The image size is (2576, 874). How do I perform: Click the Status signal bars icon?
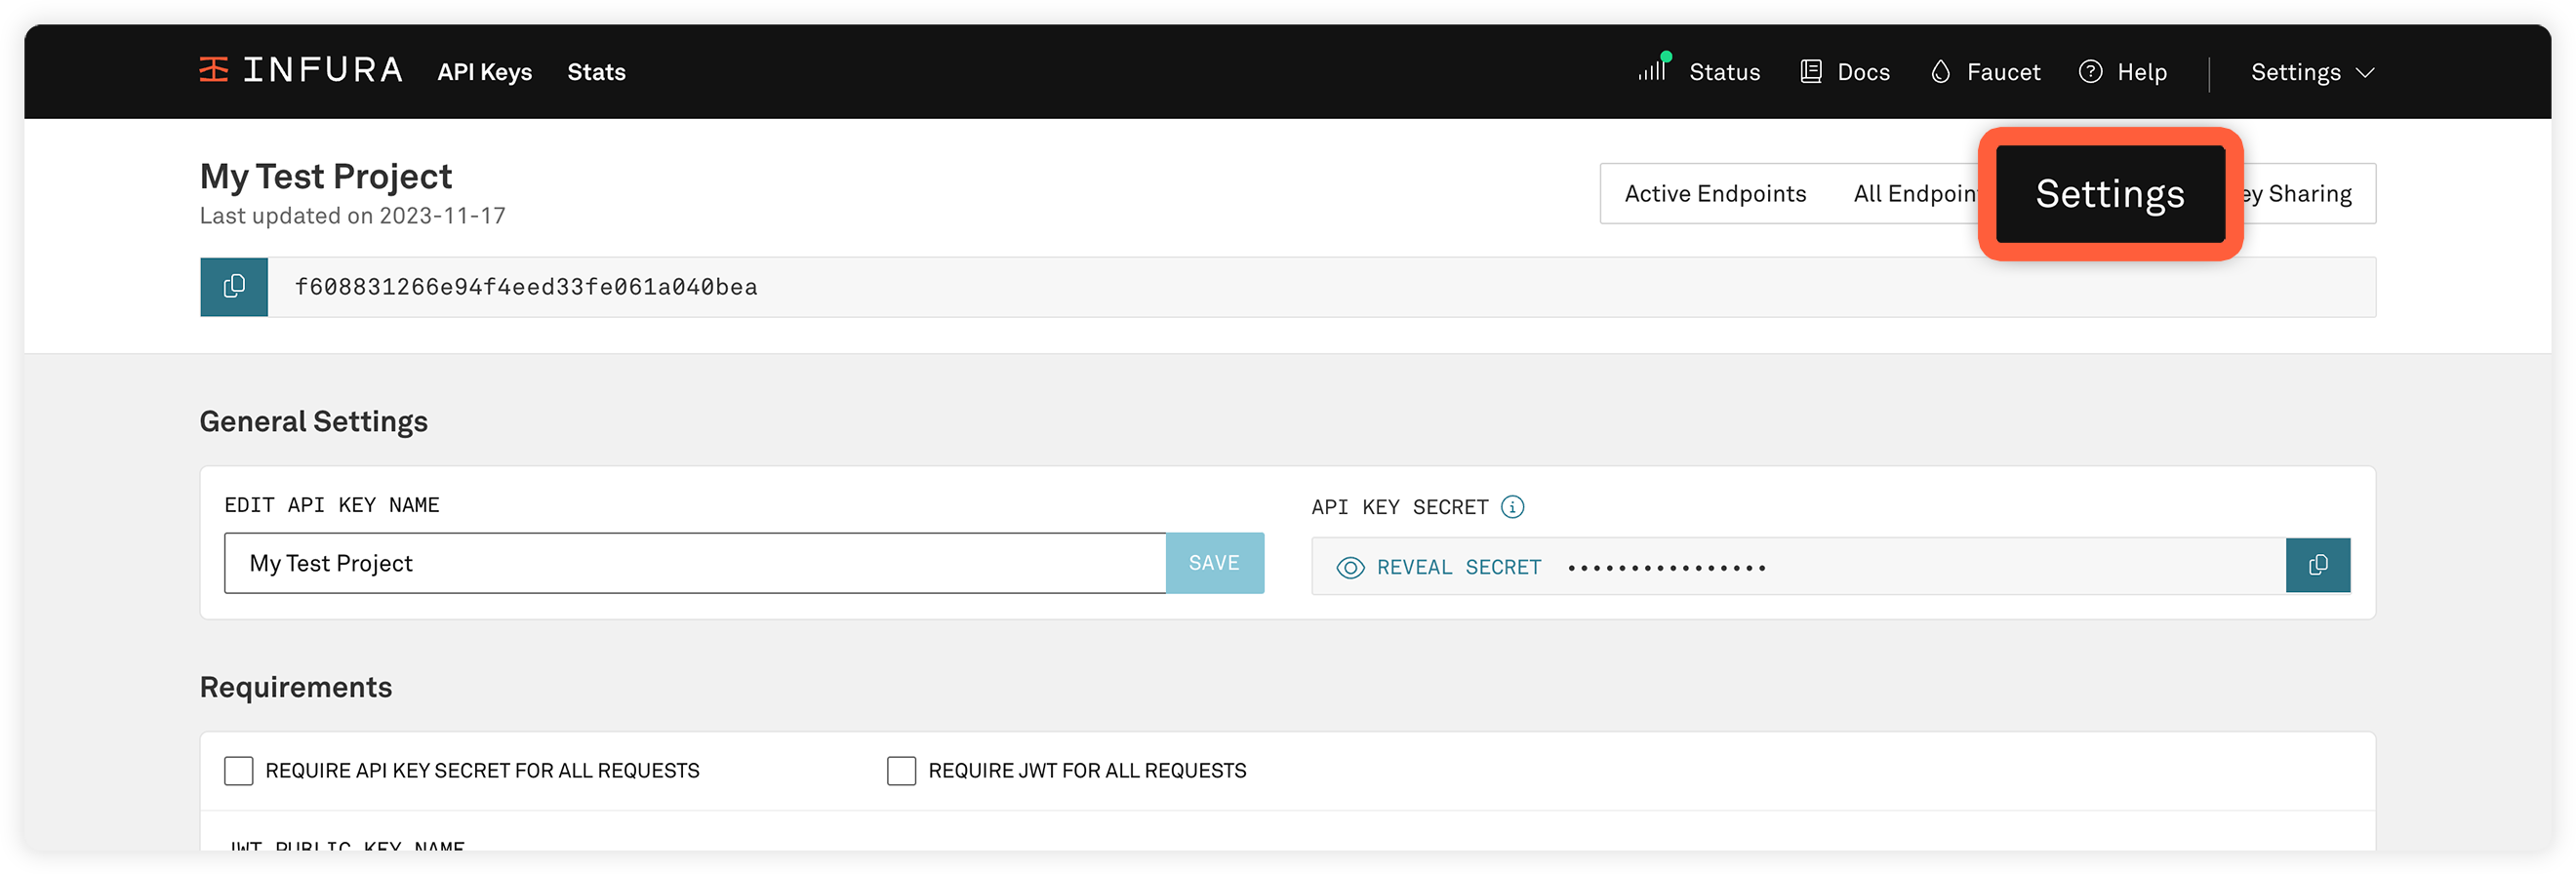click(x=1654, y=68)
